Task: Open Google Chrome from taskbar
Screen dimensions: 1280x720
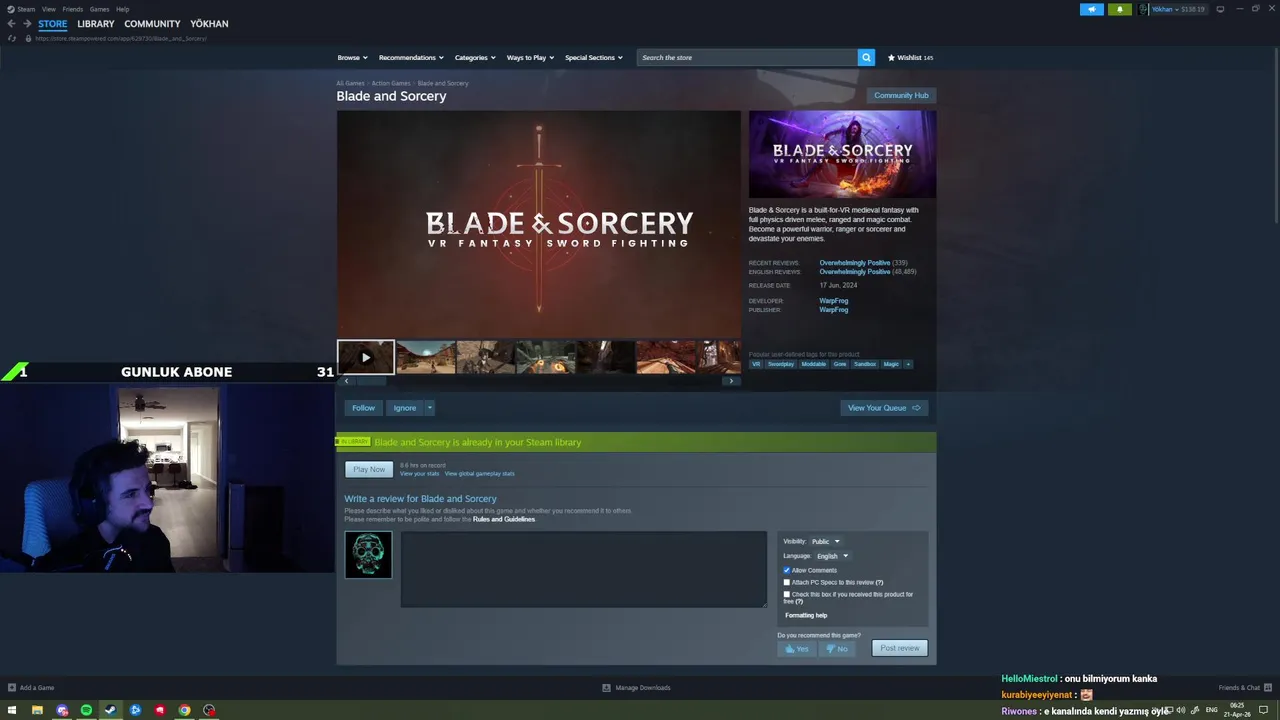Action: (184, 710)
